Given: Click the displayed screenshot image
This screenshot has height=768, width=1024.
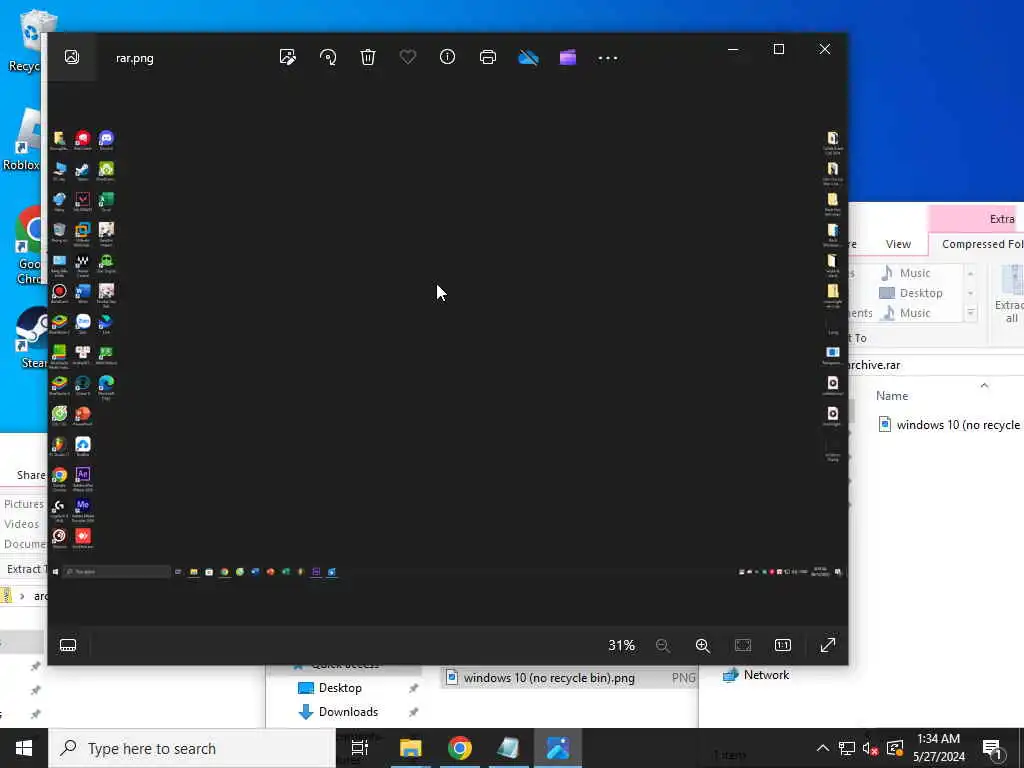Looking at the screenshot, I should click(447, 353).
